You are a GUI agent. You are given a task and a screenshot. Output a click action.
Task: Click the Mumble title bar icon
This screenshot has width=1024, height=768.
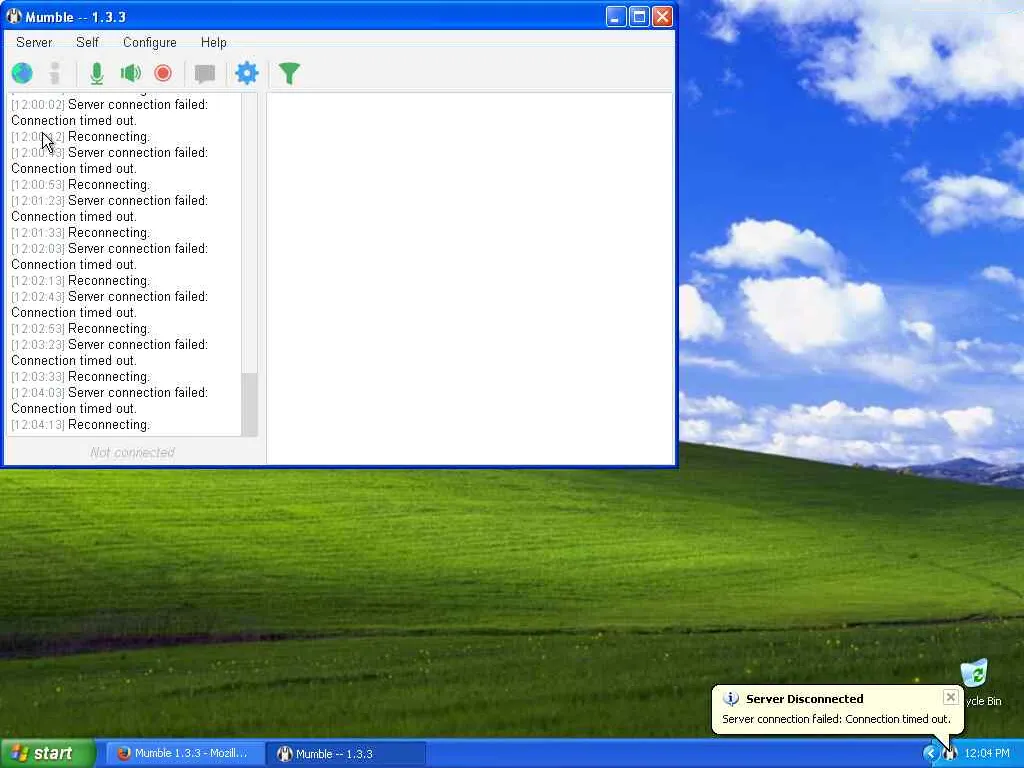pyautogui.click(x=14, y=16)
